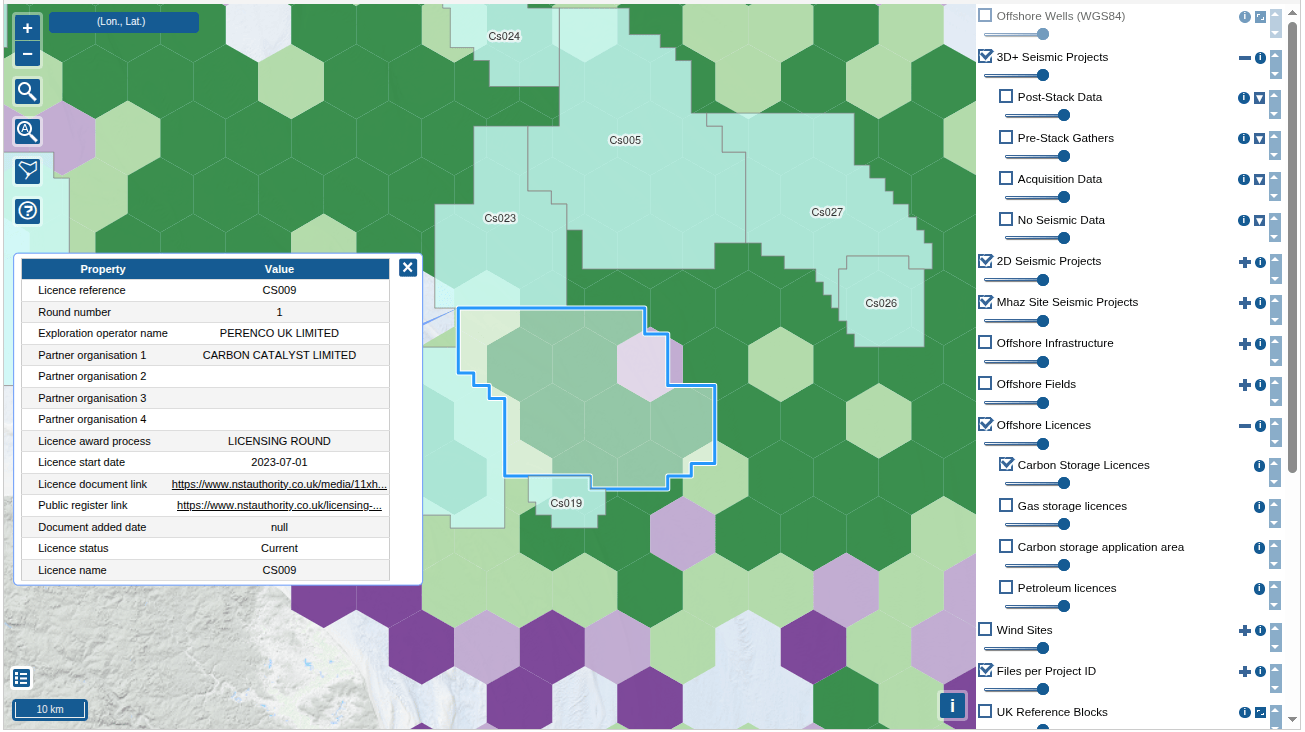This screenshot has height=732, width=1305.
Task: Show info for Offshore Infrastructure layer
Action: point(1260,344)
